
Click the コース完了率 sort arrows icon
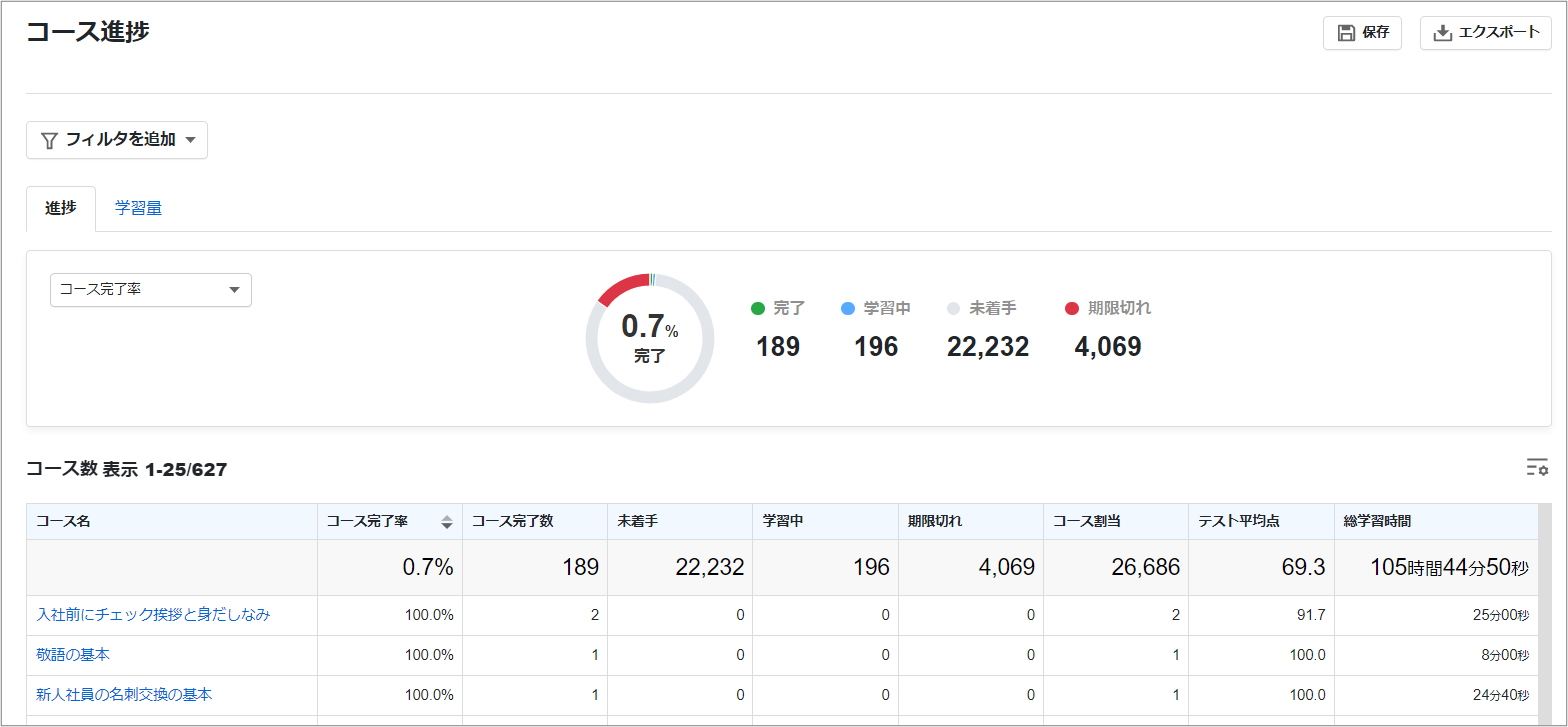point(447,521)
